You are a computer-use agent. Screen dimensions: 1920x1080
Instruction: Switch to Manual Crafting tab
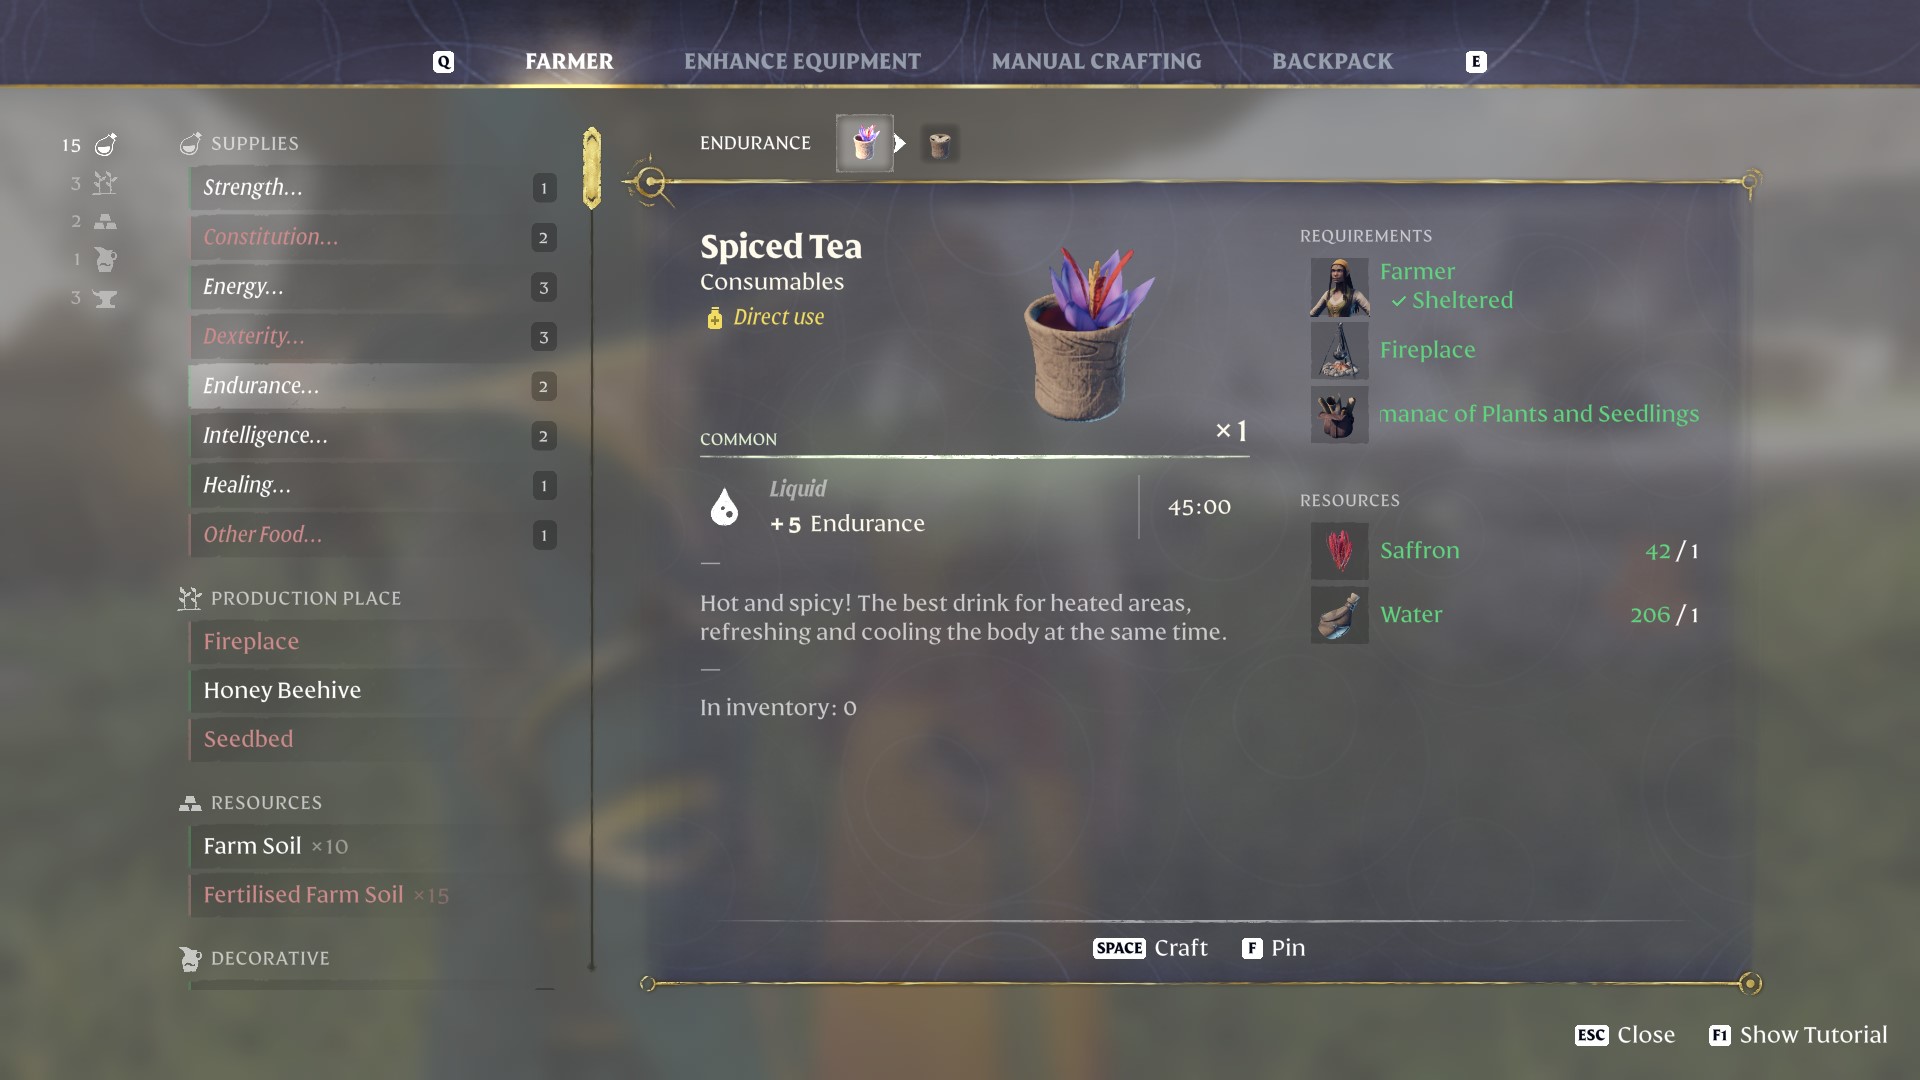(x=1096, y=61)
